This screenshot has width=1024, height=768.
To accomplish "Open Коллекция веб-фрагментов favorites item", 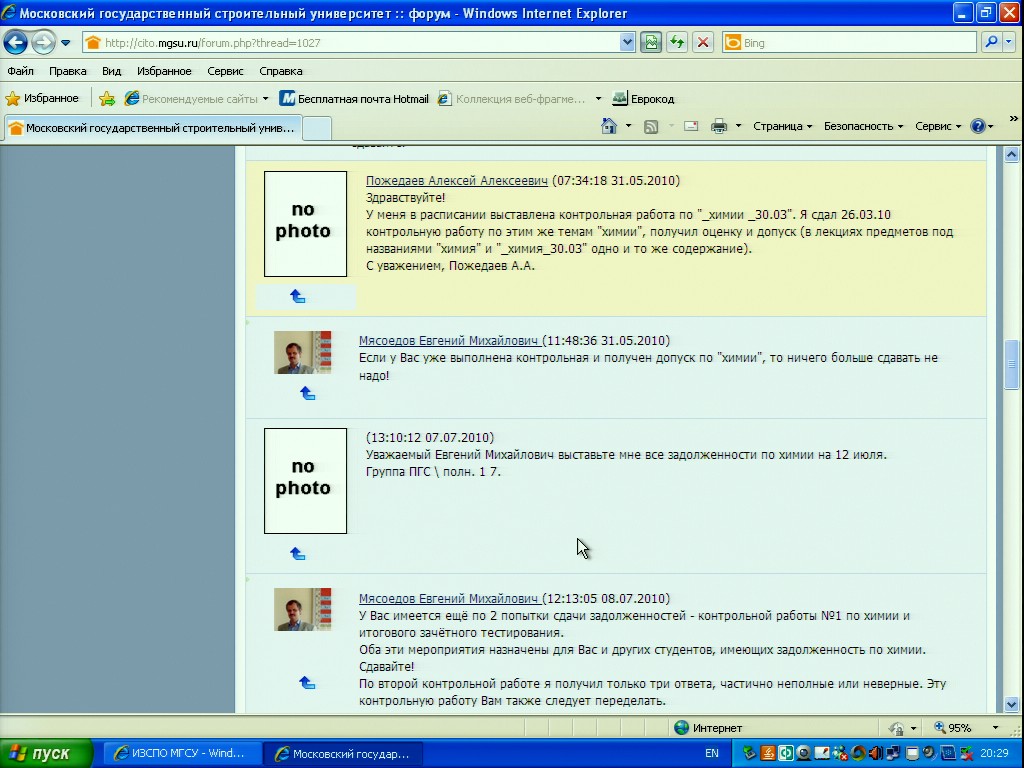I will click(x=511, y=99).
